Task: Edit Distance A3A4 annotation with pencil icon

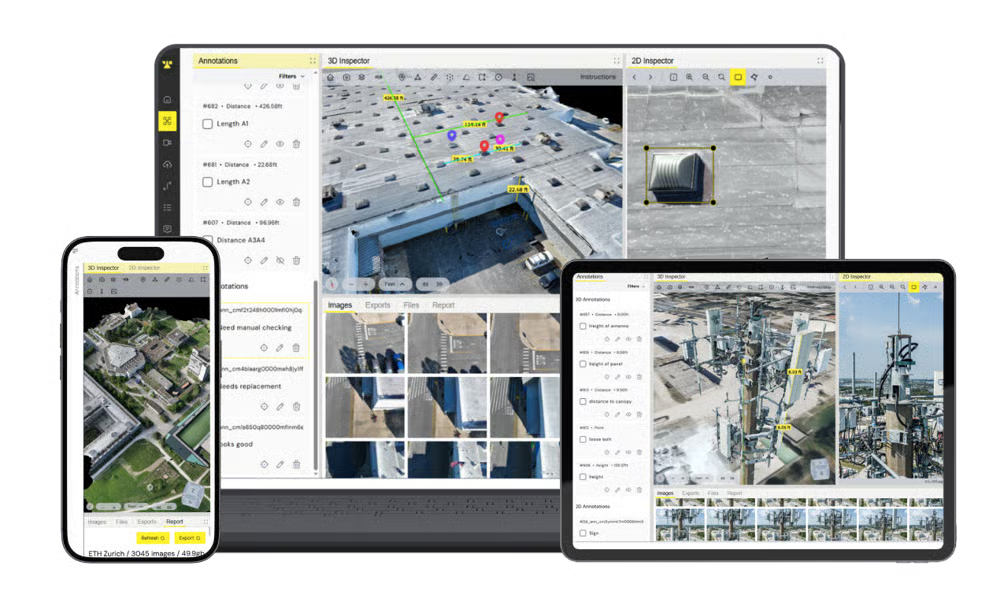Action: [264, 260]
